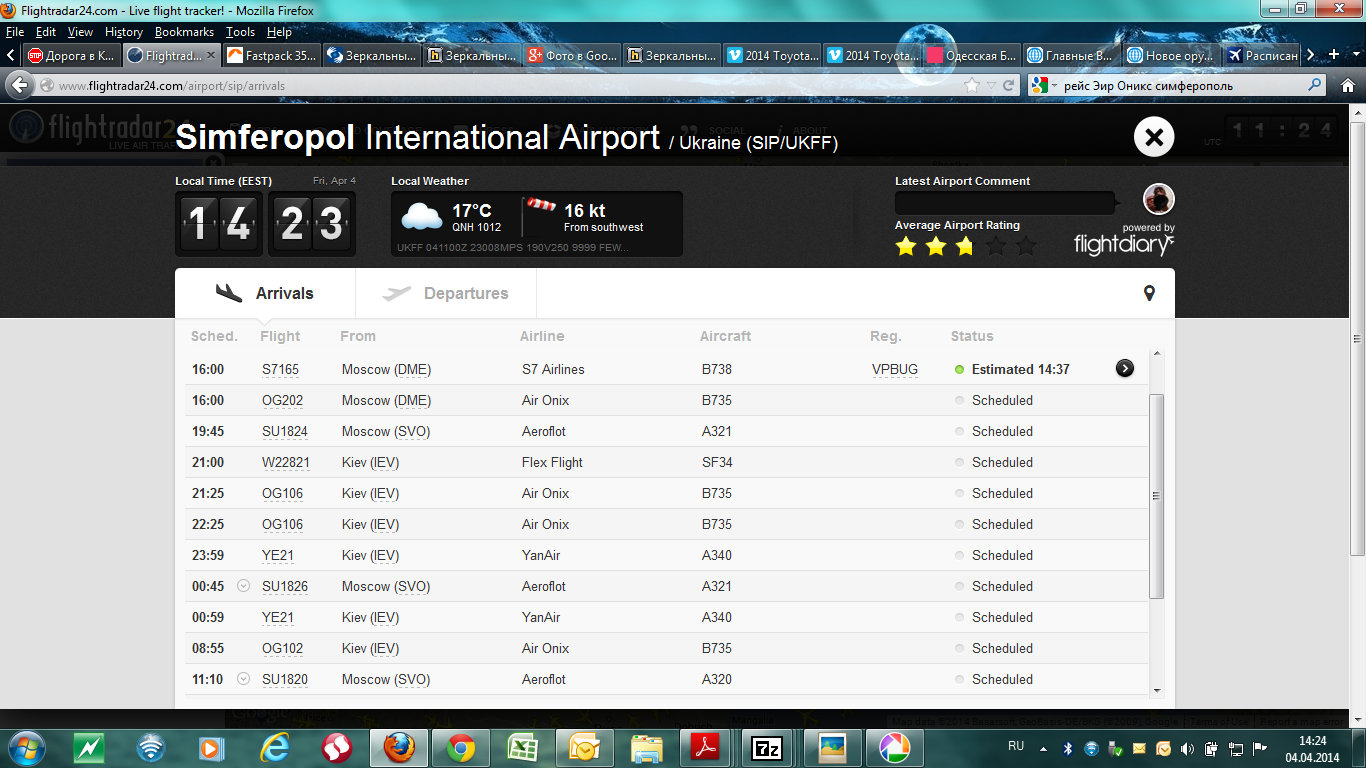1366x768 pixels.
Task: Click the VPBUG registration link
Action: pyautogui.click(x=894, y=369)
